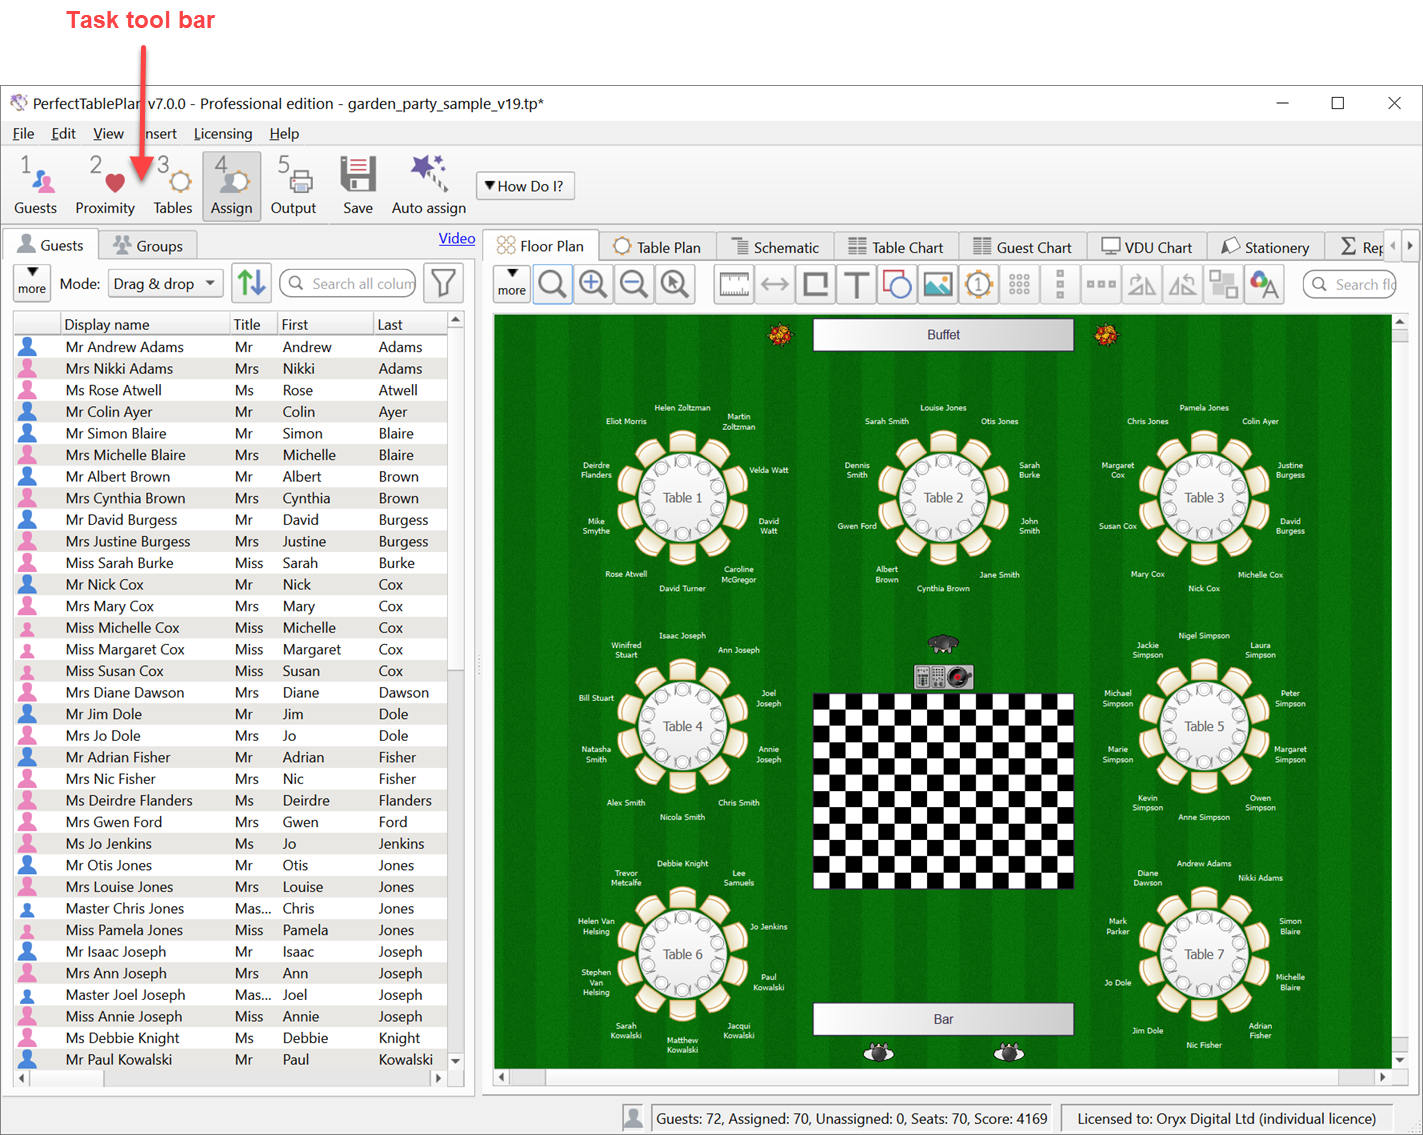Select the Zoom In tool on floor plan toolbar
This screenshot has width=1423, height=1135.
click(x=593, y=284)
